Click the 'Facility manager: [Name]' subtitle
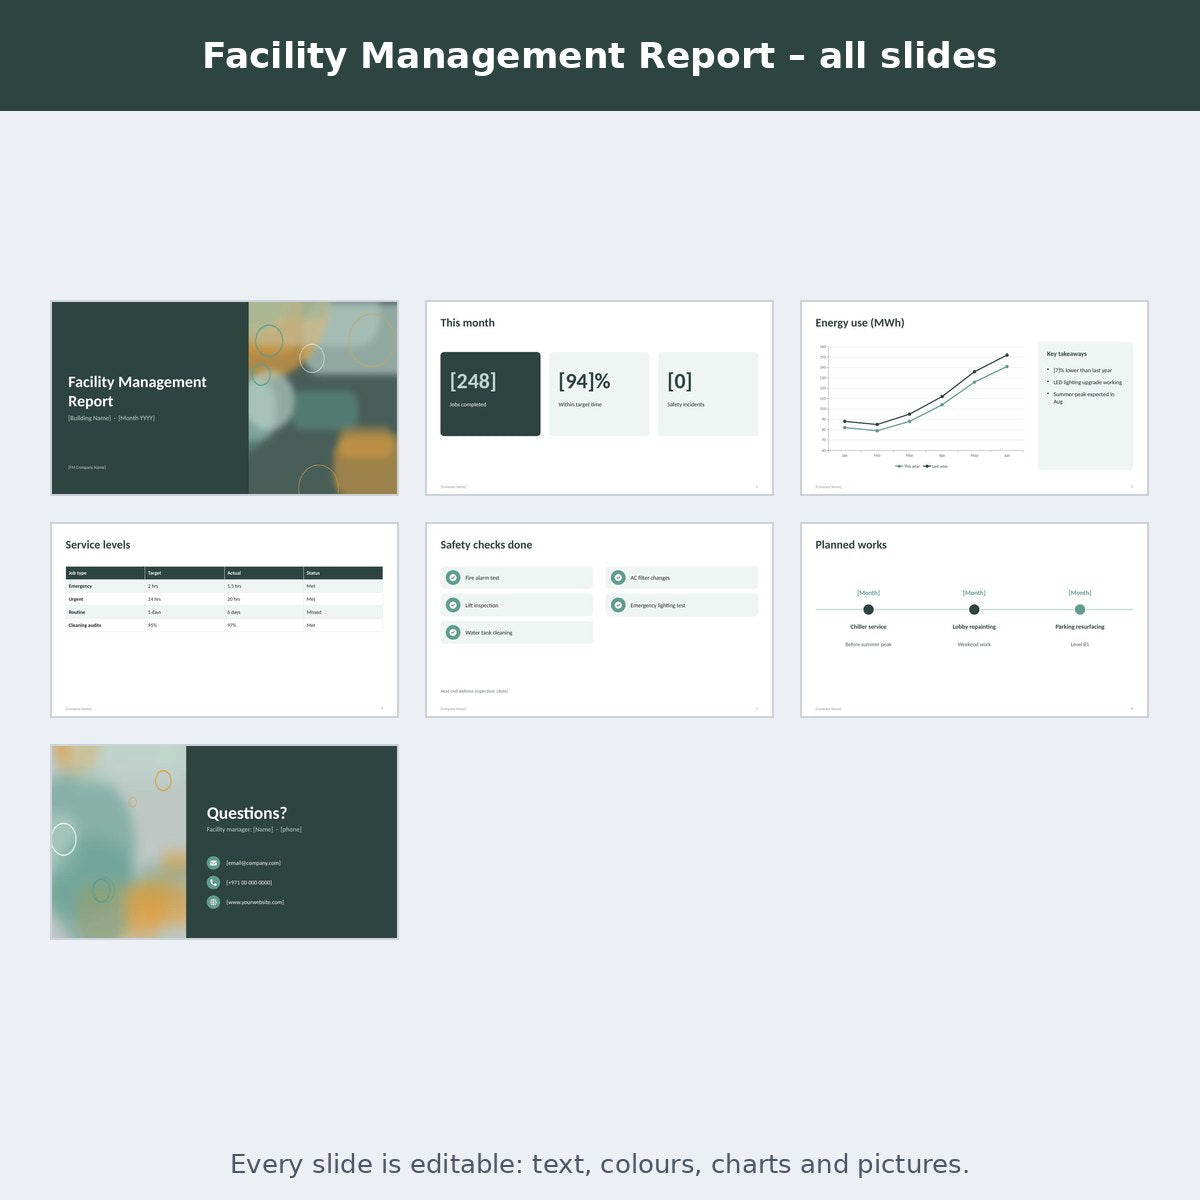 coord(254,829)
